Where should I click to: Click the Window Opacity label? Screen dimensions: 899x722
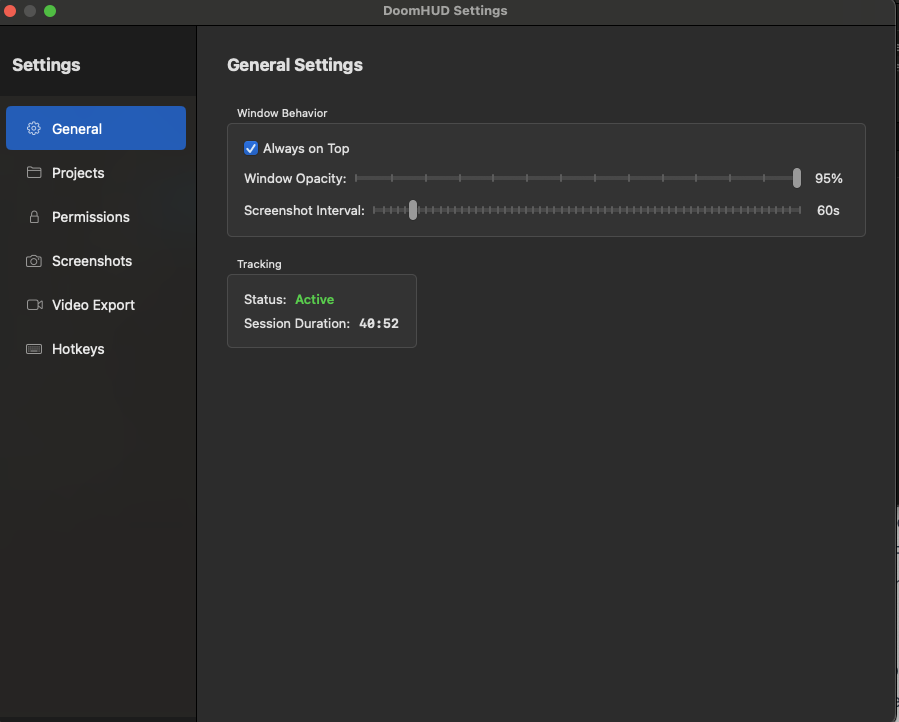[295, 178]
